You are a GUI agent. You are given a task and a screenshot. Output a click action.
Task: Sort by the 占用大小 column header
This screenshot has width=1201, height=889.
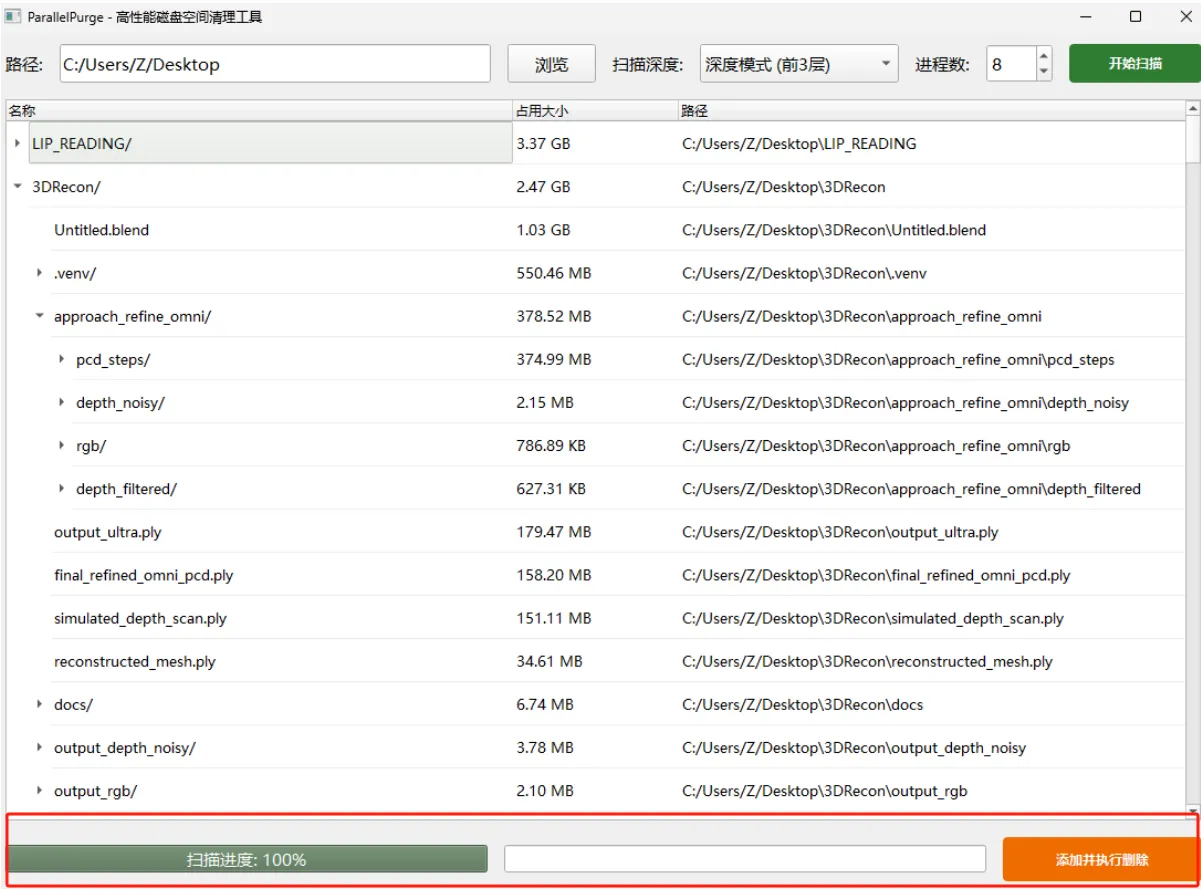(594, 110)
